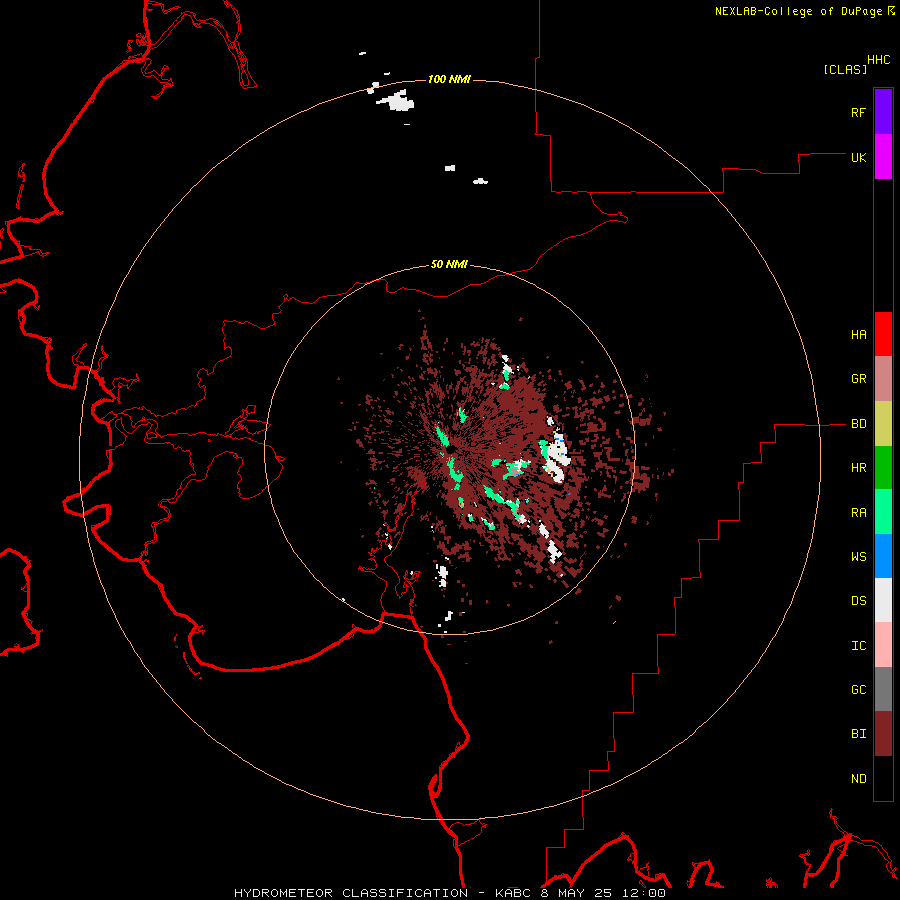
Task: Click the [CLAS] units label
Action: tap(845, 69)
